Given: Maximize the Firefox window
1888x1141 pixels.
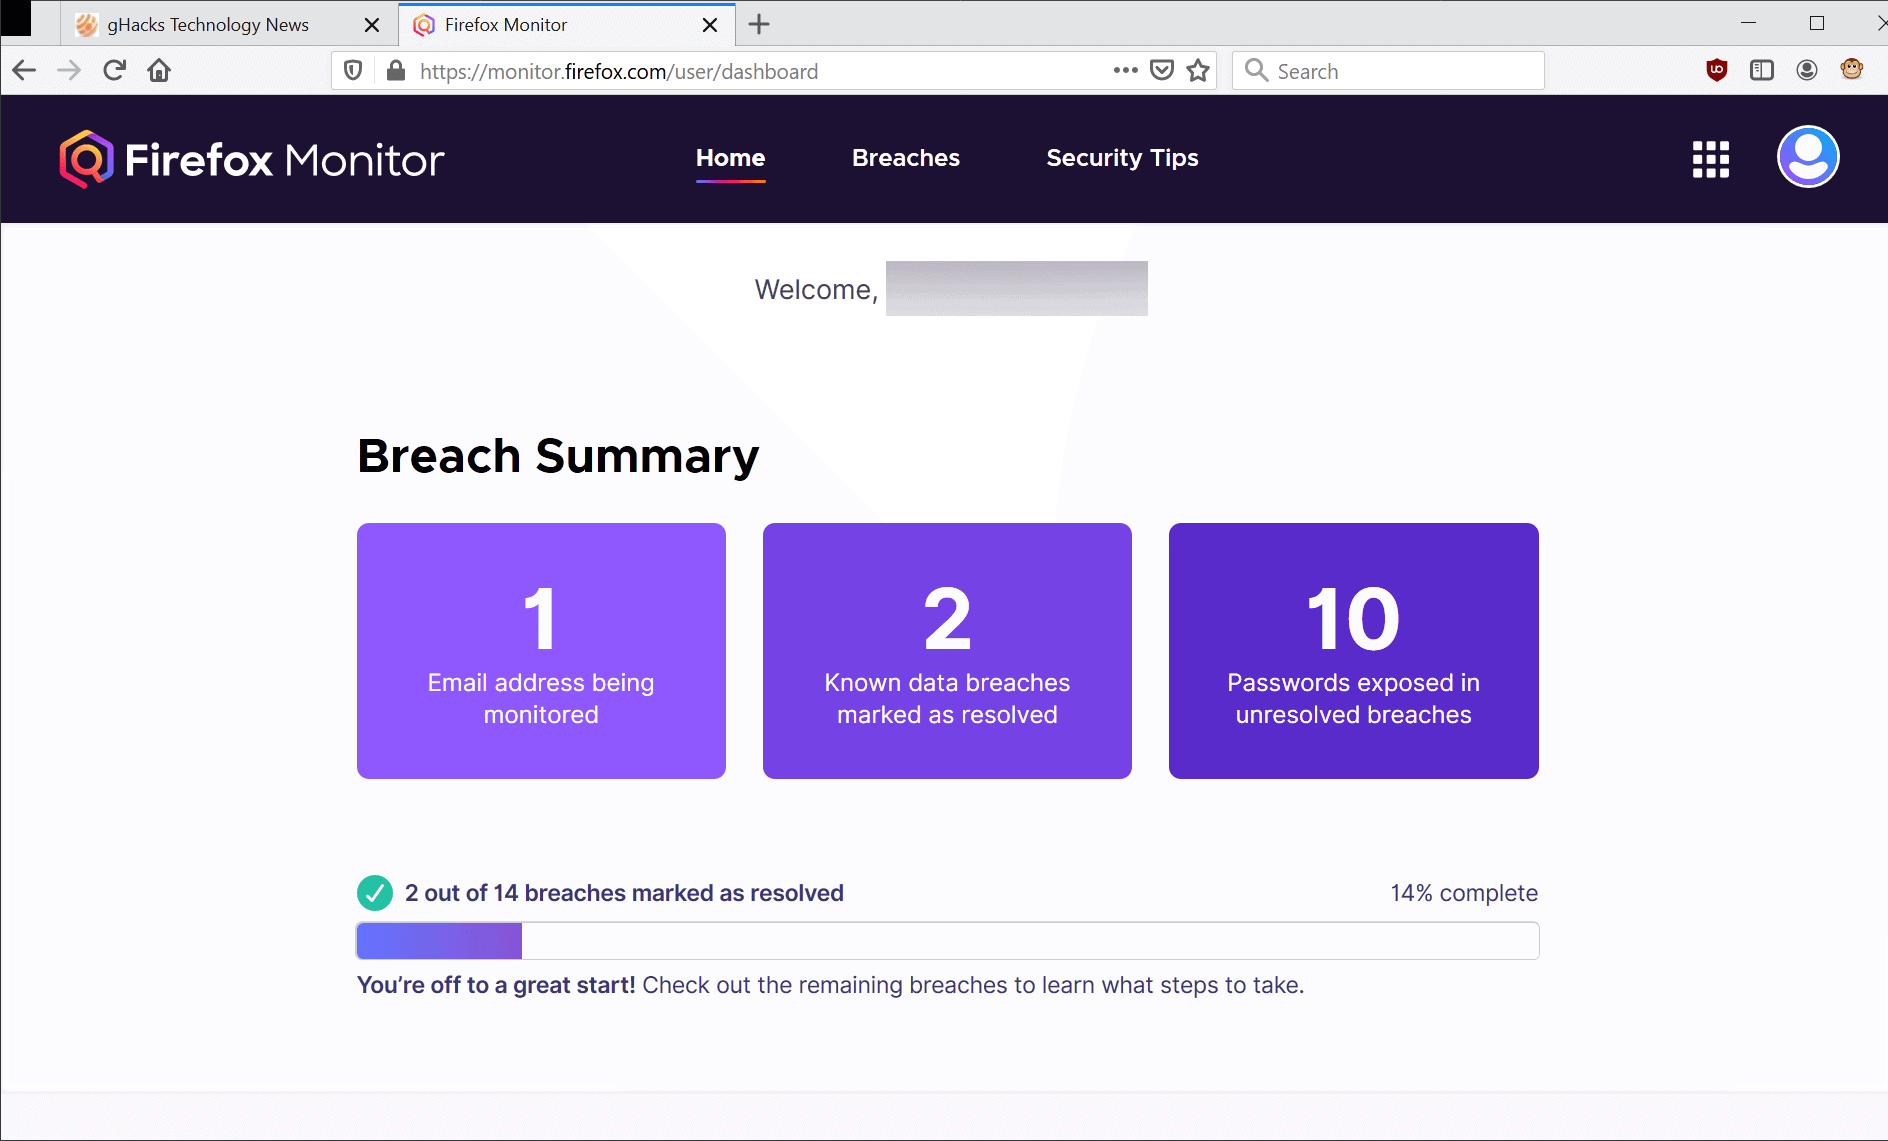Looking at the screenshot, I should click(1817, 23).
